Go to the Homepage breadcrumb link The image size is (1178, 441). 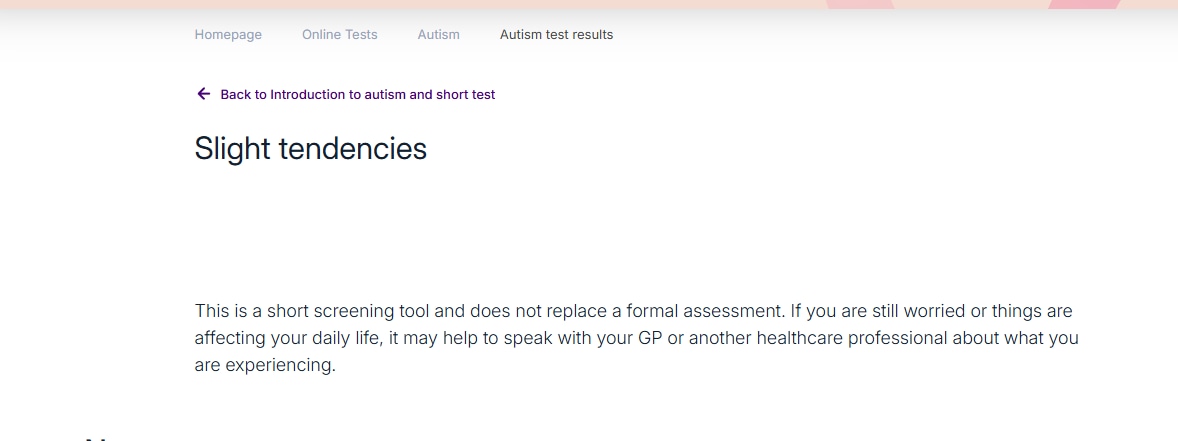tap(228, 35)
